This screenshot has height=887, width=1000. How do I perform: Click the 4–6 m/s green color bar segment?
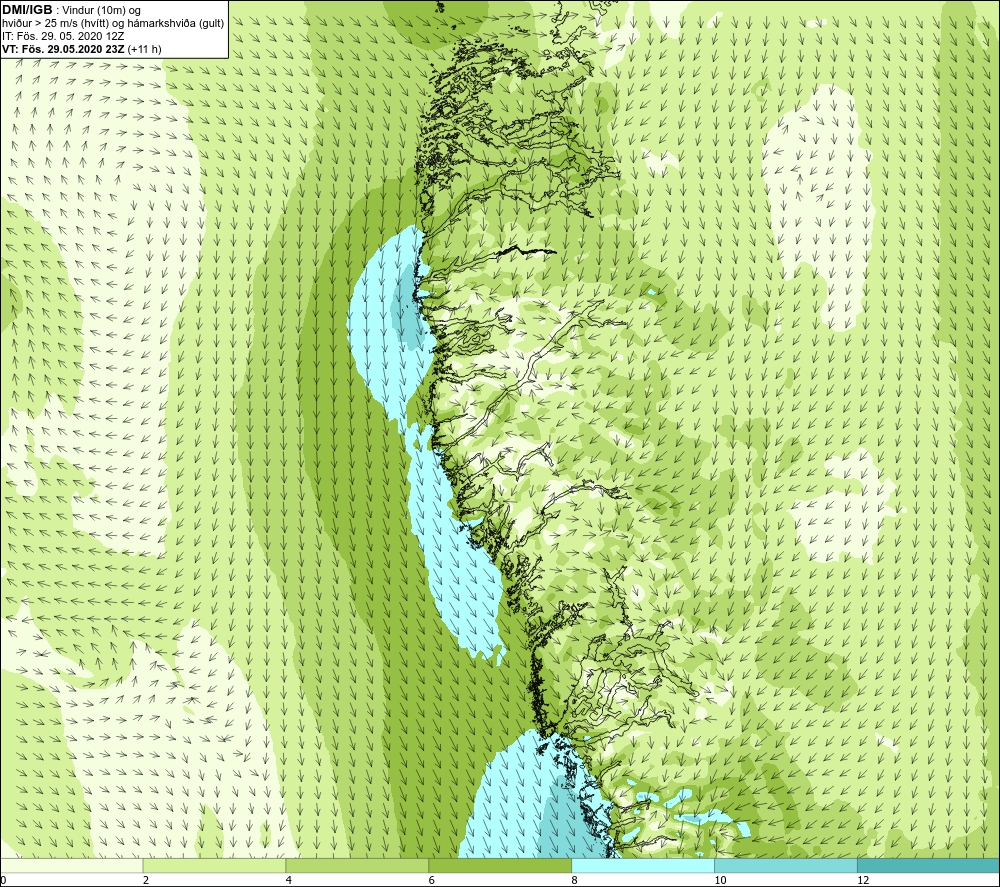[x=357, y=865]
